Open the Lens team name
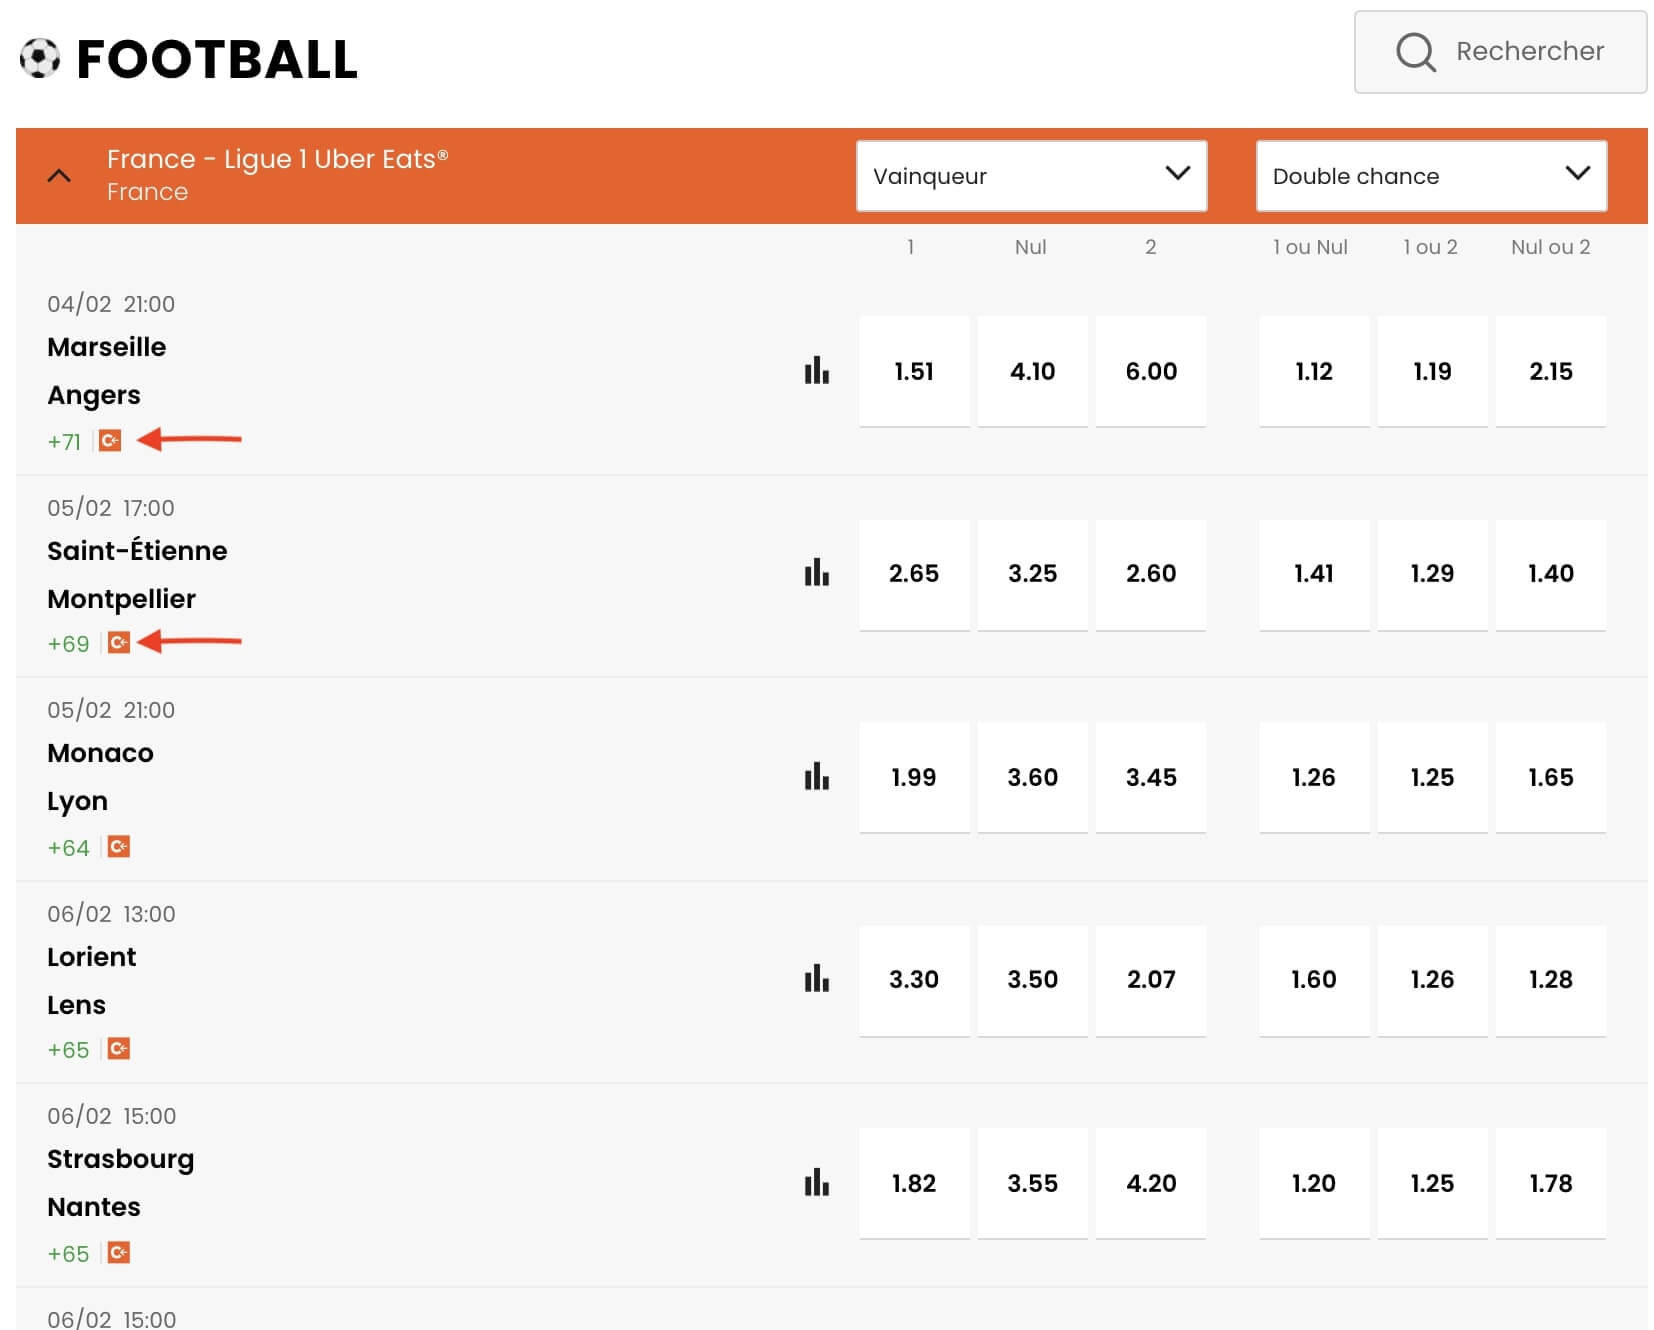Image resolution: width=1654 pixels, height=1330 pixels. [76, 1005]
